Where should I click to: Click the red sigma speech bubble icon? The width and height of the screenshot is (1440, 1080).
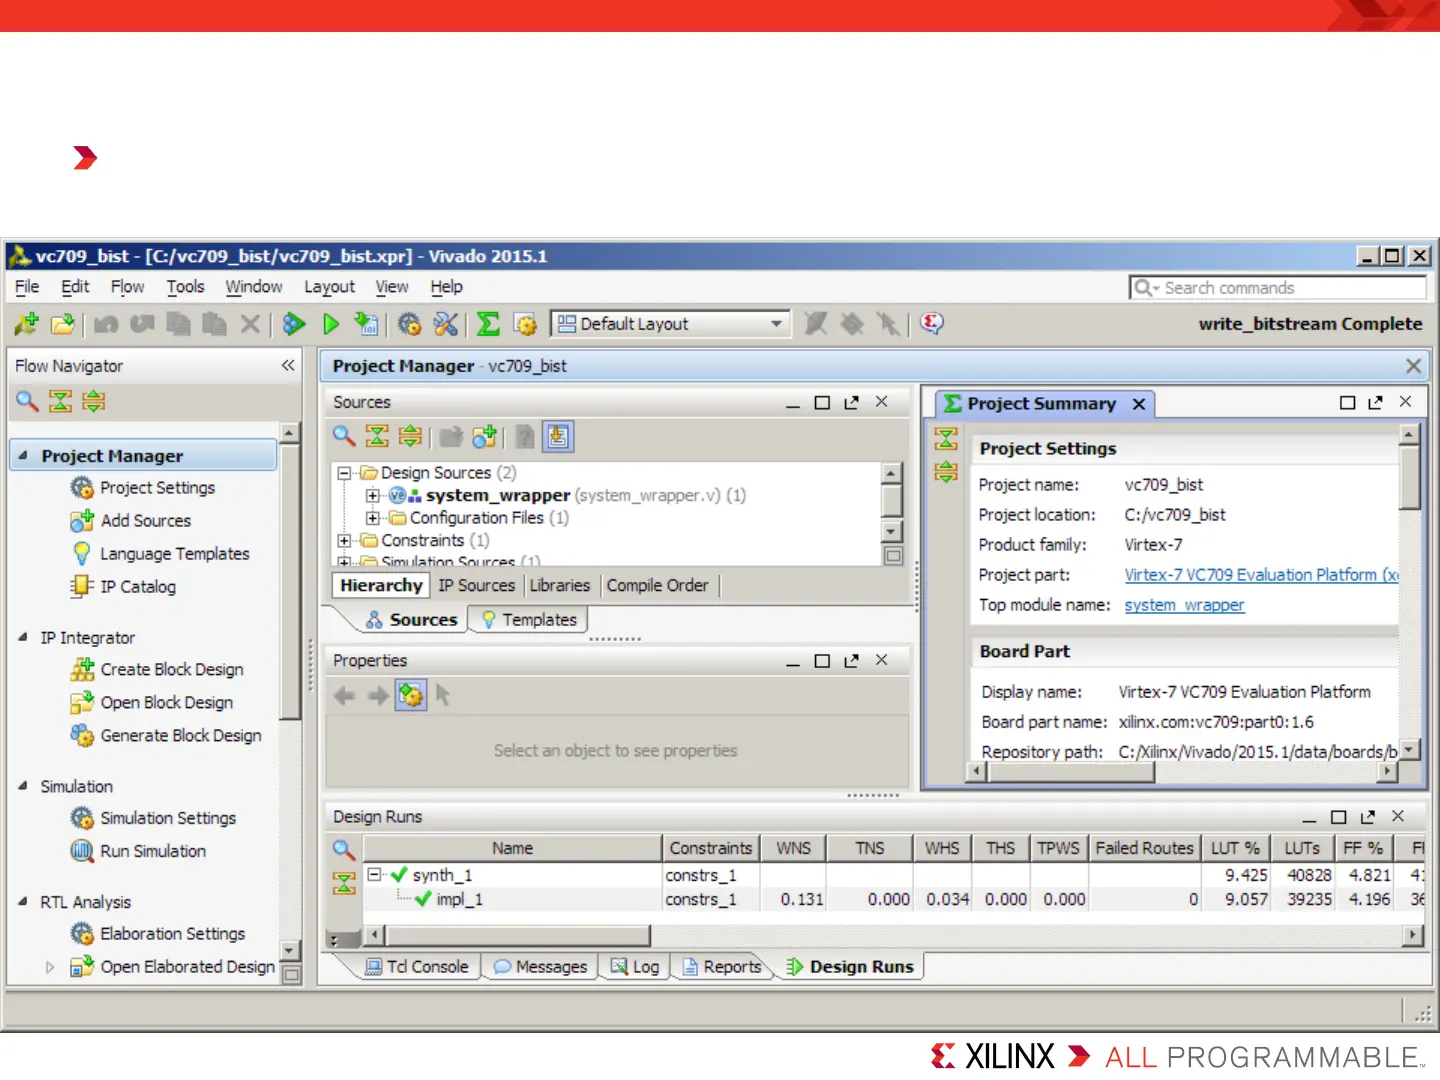point(932,323)
